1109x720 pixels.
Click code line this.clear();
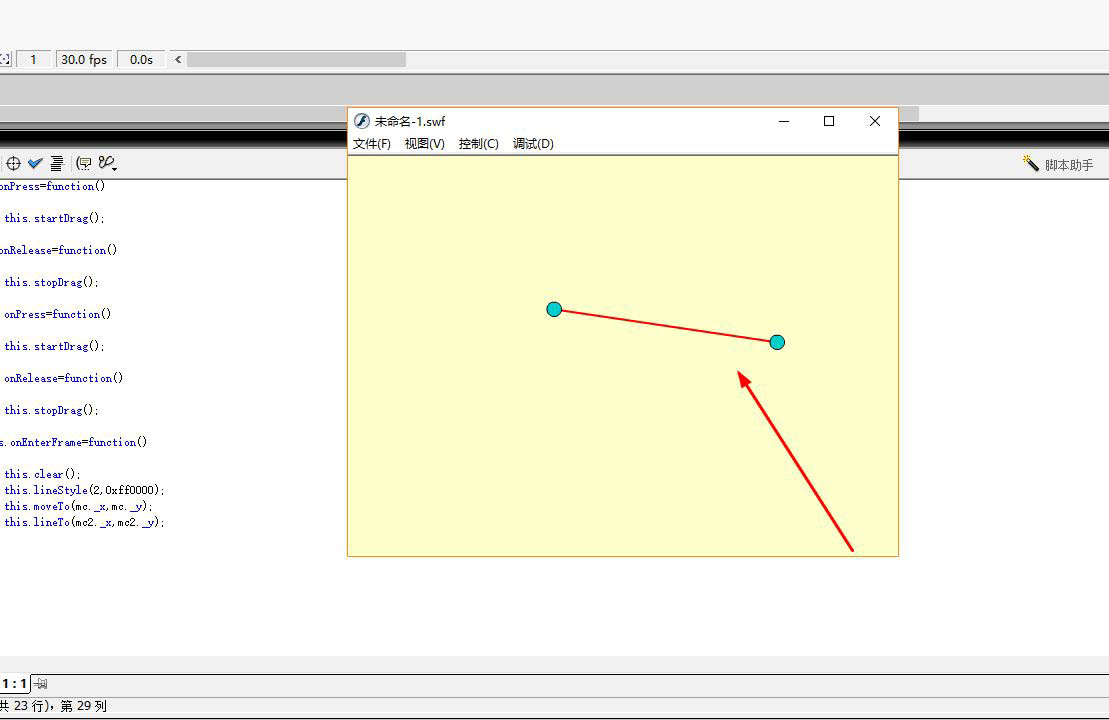[x=42, y=474]
